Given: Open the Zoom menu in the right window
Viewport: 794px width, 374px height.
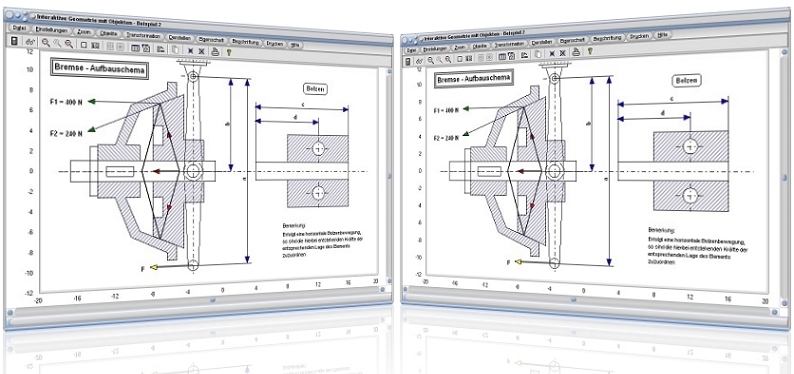Looking at the screenshot, I should [460, 48].
